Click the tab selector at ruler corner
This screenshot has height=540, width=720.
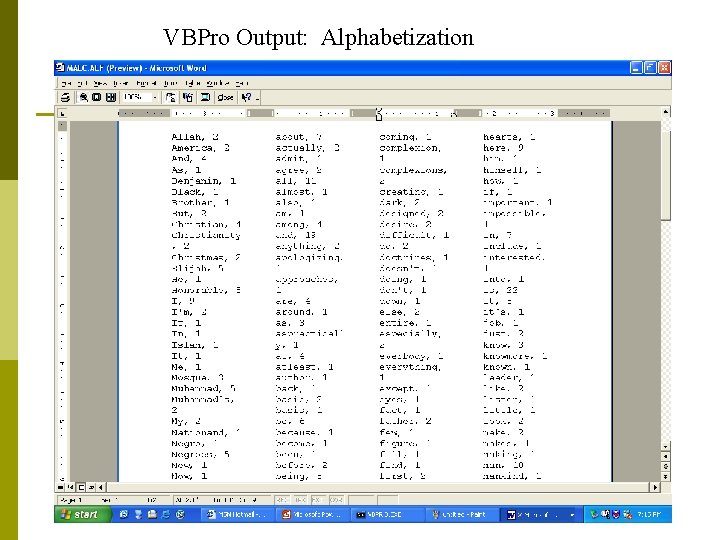62,113
